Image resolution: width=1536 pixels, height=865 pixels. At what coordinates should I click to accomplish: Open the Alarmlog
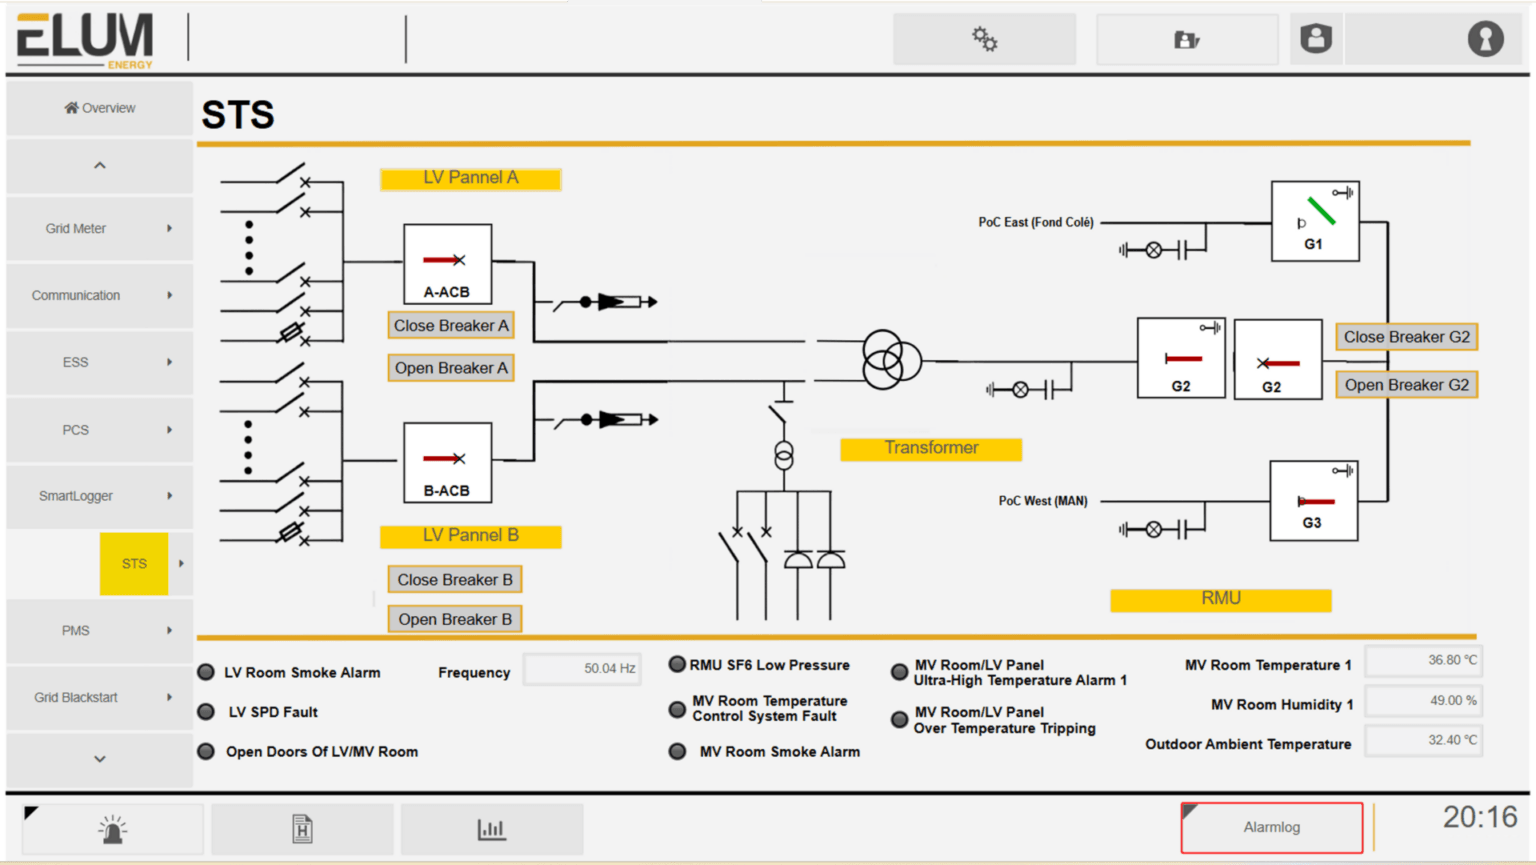(1271, 827)
